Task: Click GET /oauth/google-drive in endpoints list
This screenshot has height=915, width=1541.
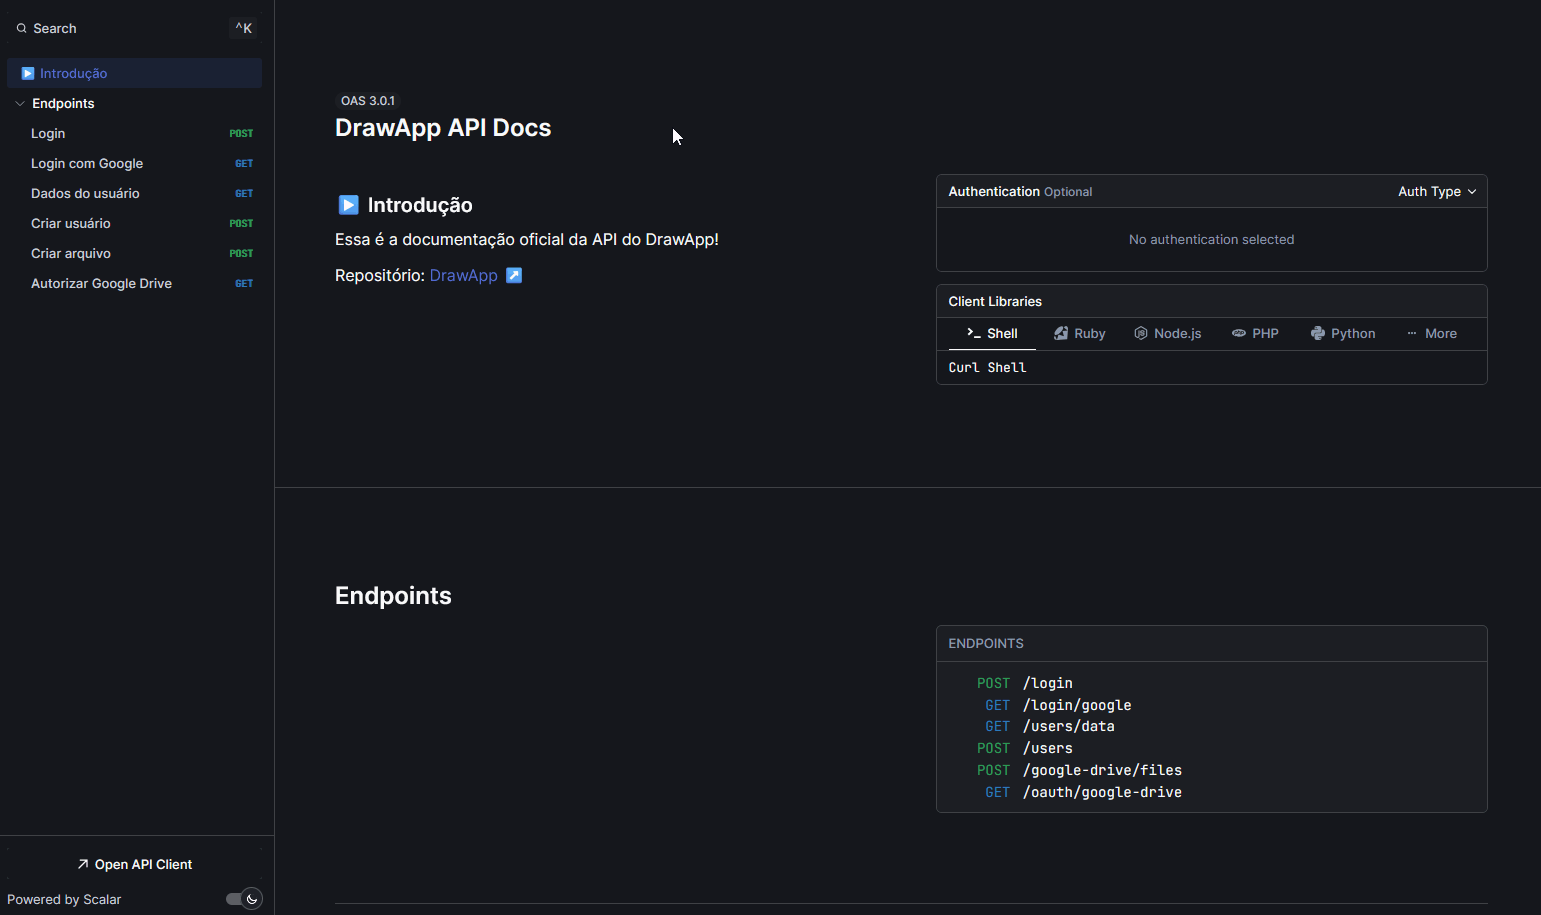Action: click(1083, 792)
